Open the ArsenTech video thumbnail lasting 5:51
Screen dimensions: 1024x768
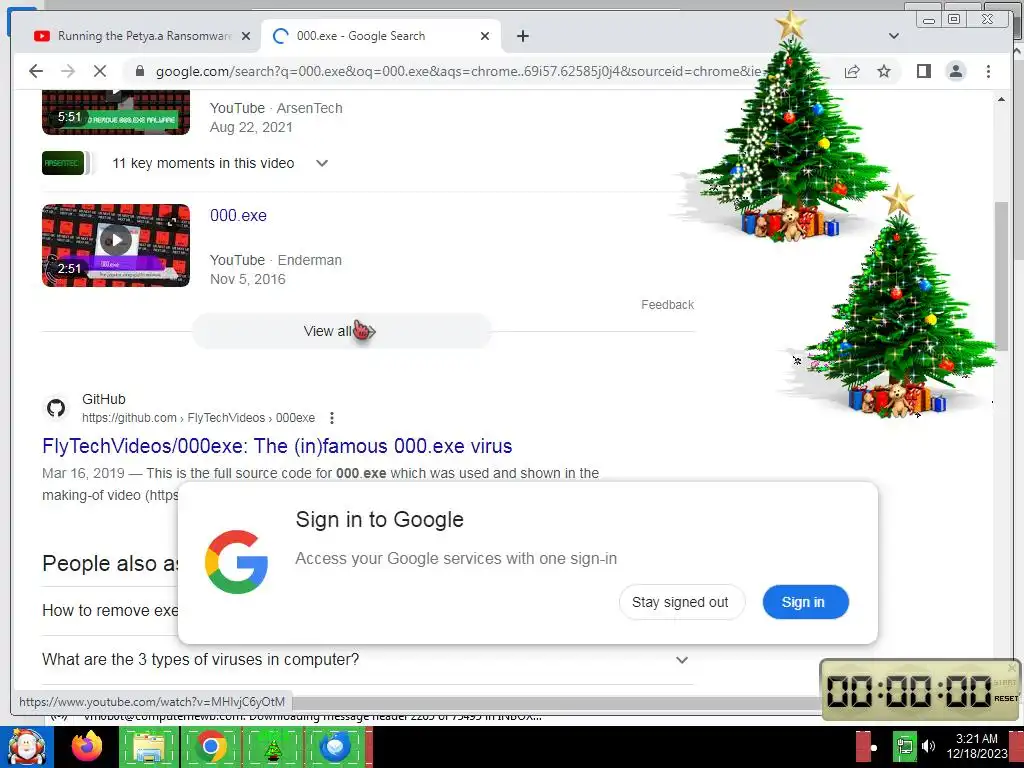click(116, 113)
